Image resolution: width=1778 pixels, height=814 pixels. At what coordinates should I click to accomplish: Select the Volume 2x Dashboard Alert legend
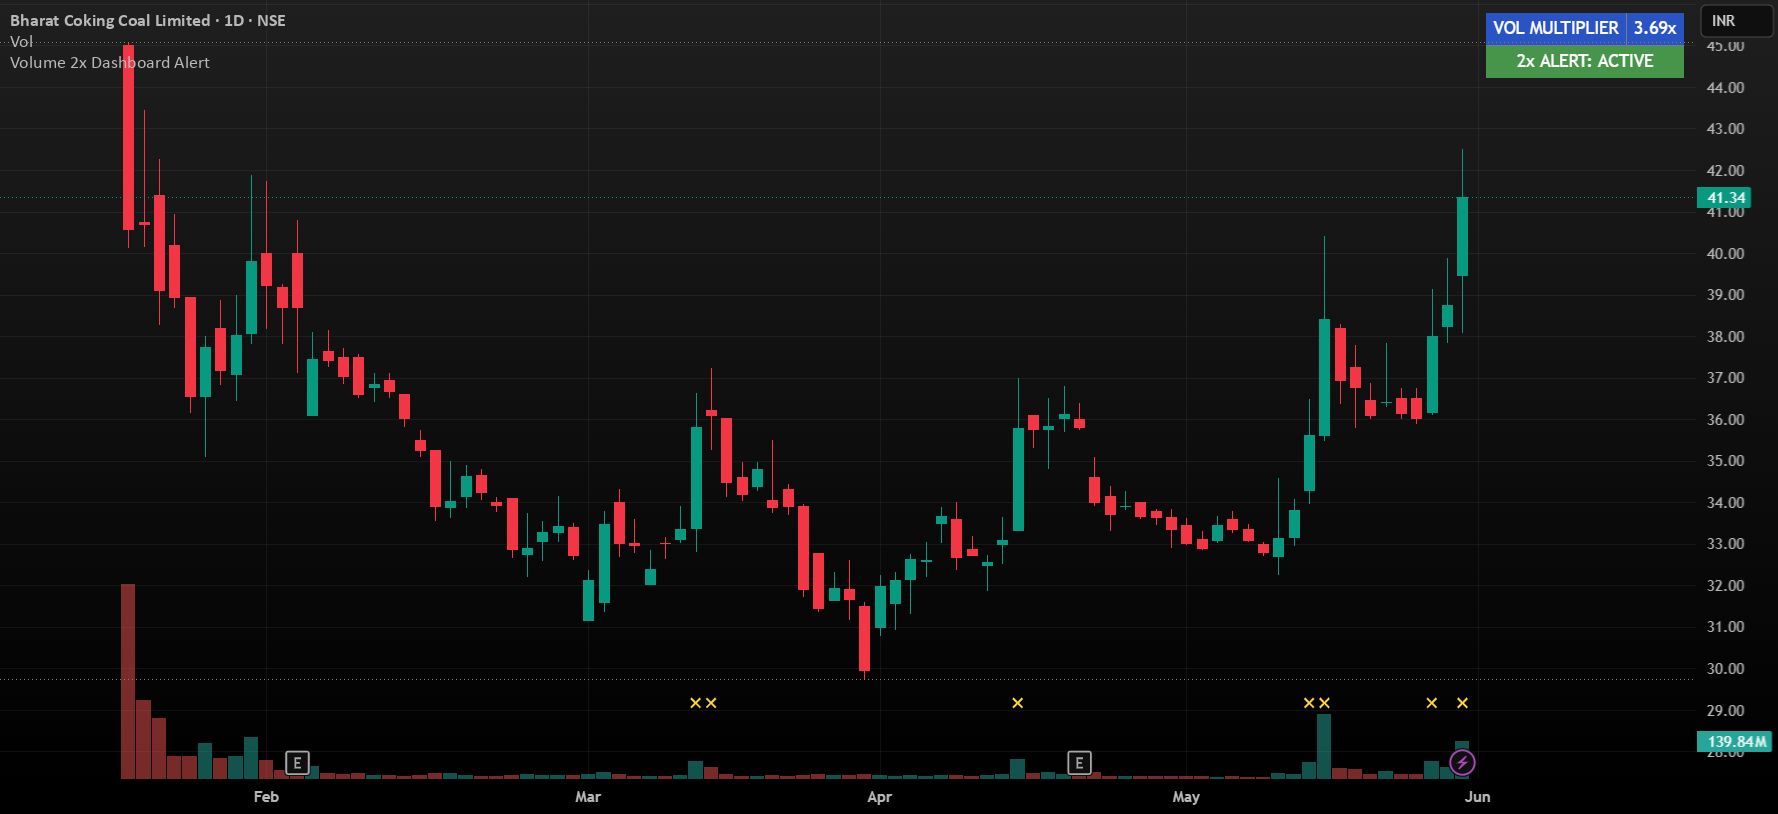[x=110, y=62]
